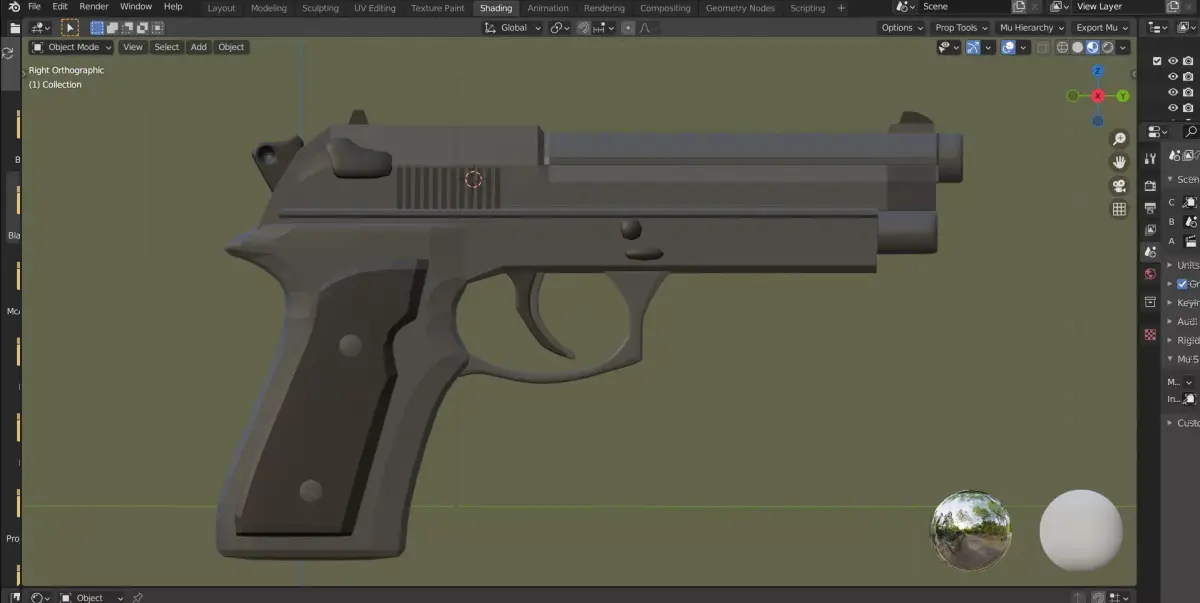Image resolution: width=1200 pixels, height=603 pixels.
Task: Click the Scene name field
Action: [x=963, y=7]
